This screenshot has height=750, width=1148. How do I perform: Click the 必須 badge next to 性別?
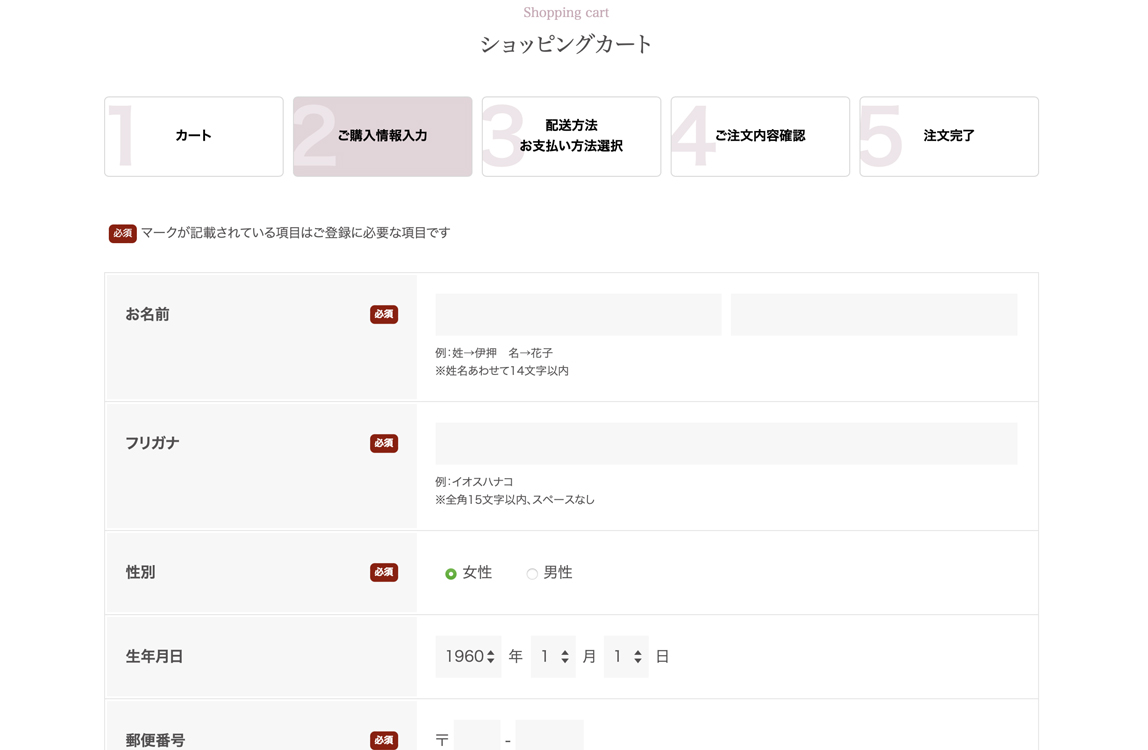(384, 572)
